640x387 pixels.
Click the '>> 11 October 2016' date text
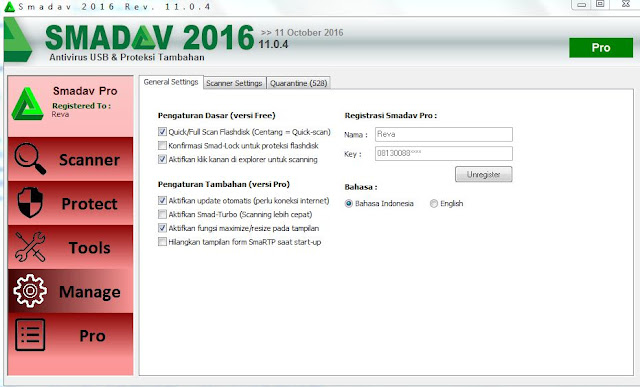tap(302, 33)
